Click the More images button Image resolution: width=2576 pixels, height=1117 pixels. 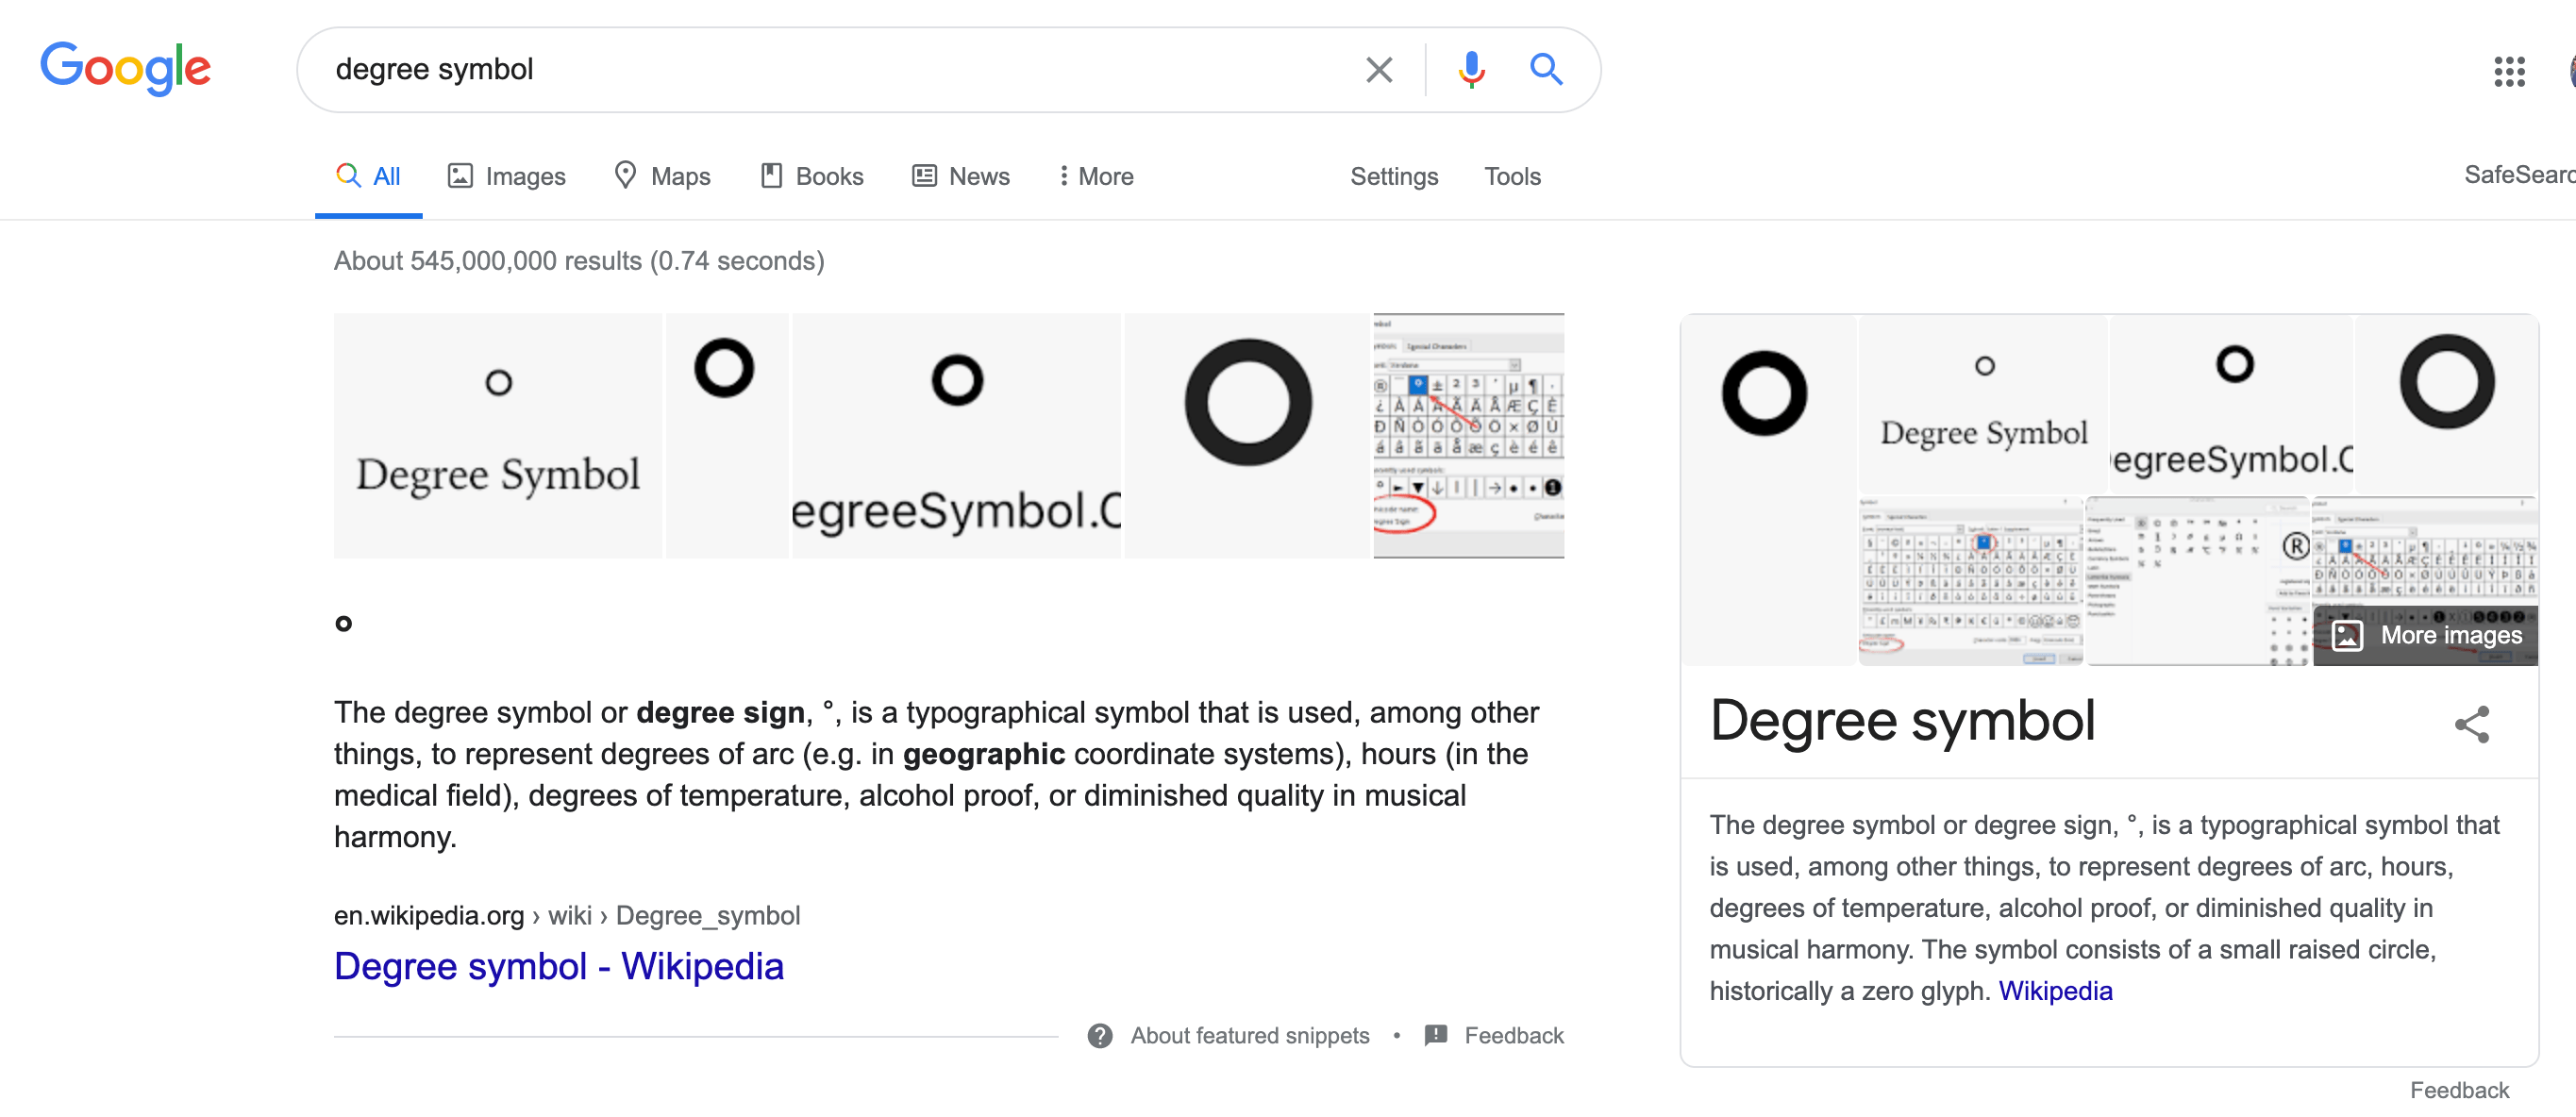[2426, 636]
